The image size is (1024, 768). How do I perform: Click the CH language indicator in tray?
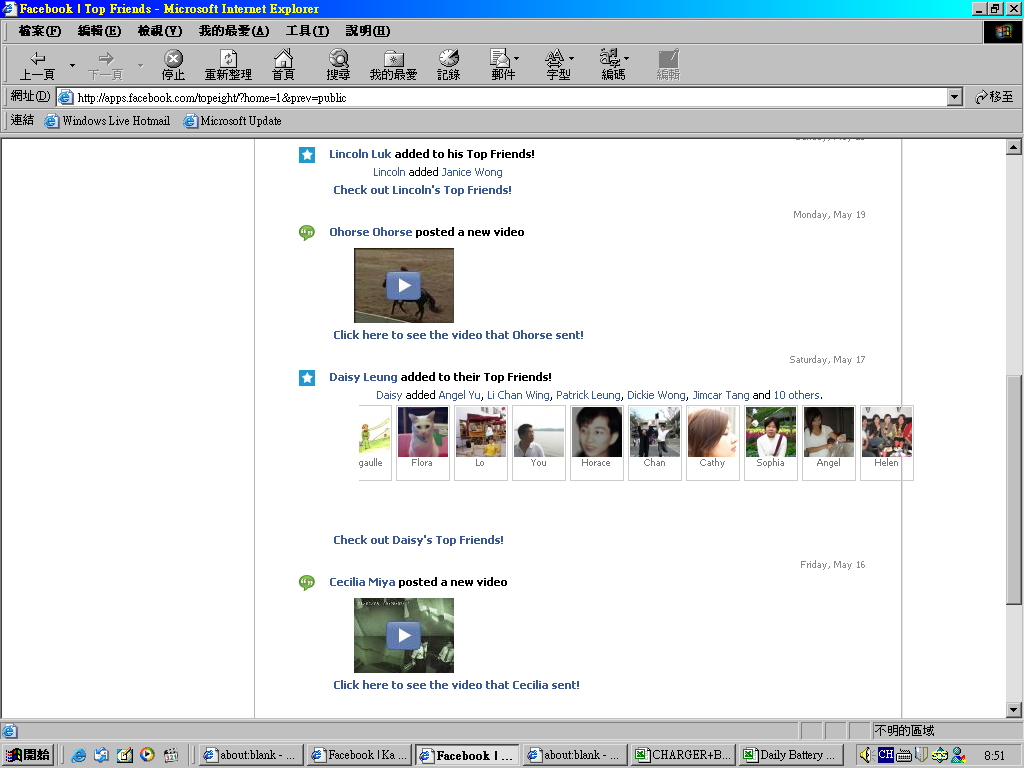[886, 754]
